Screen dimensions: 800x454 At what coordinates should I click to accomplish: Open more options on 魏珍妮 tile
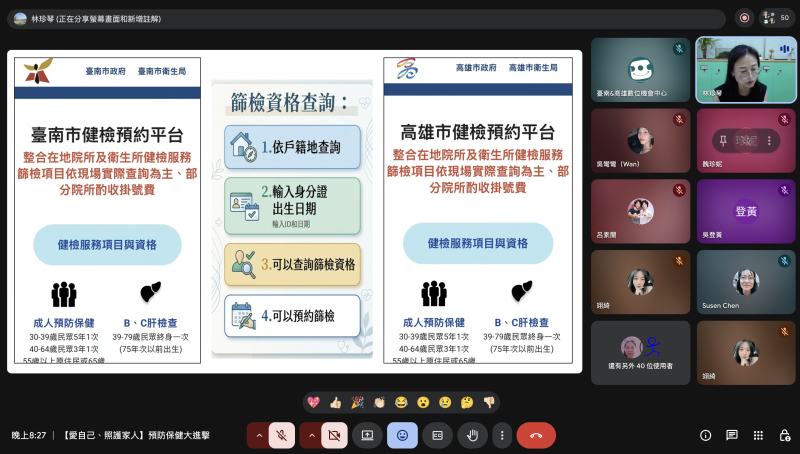769,141
